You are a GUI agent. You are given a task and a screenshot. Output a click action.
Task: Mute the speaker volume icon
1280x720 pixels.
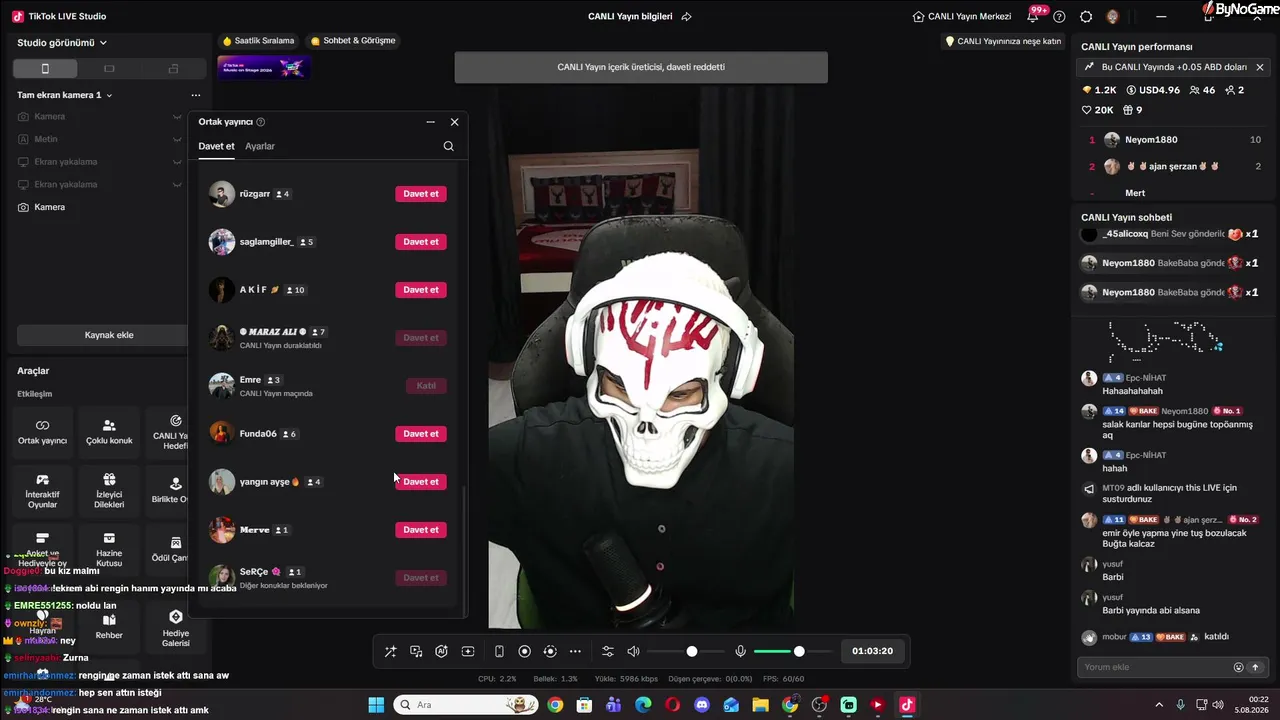[x=633, y=651]
